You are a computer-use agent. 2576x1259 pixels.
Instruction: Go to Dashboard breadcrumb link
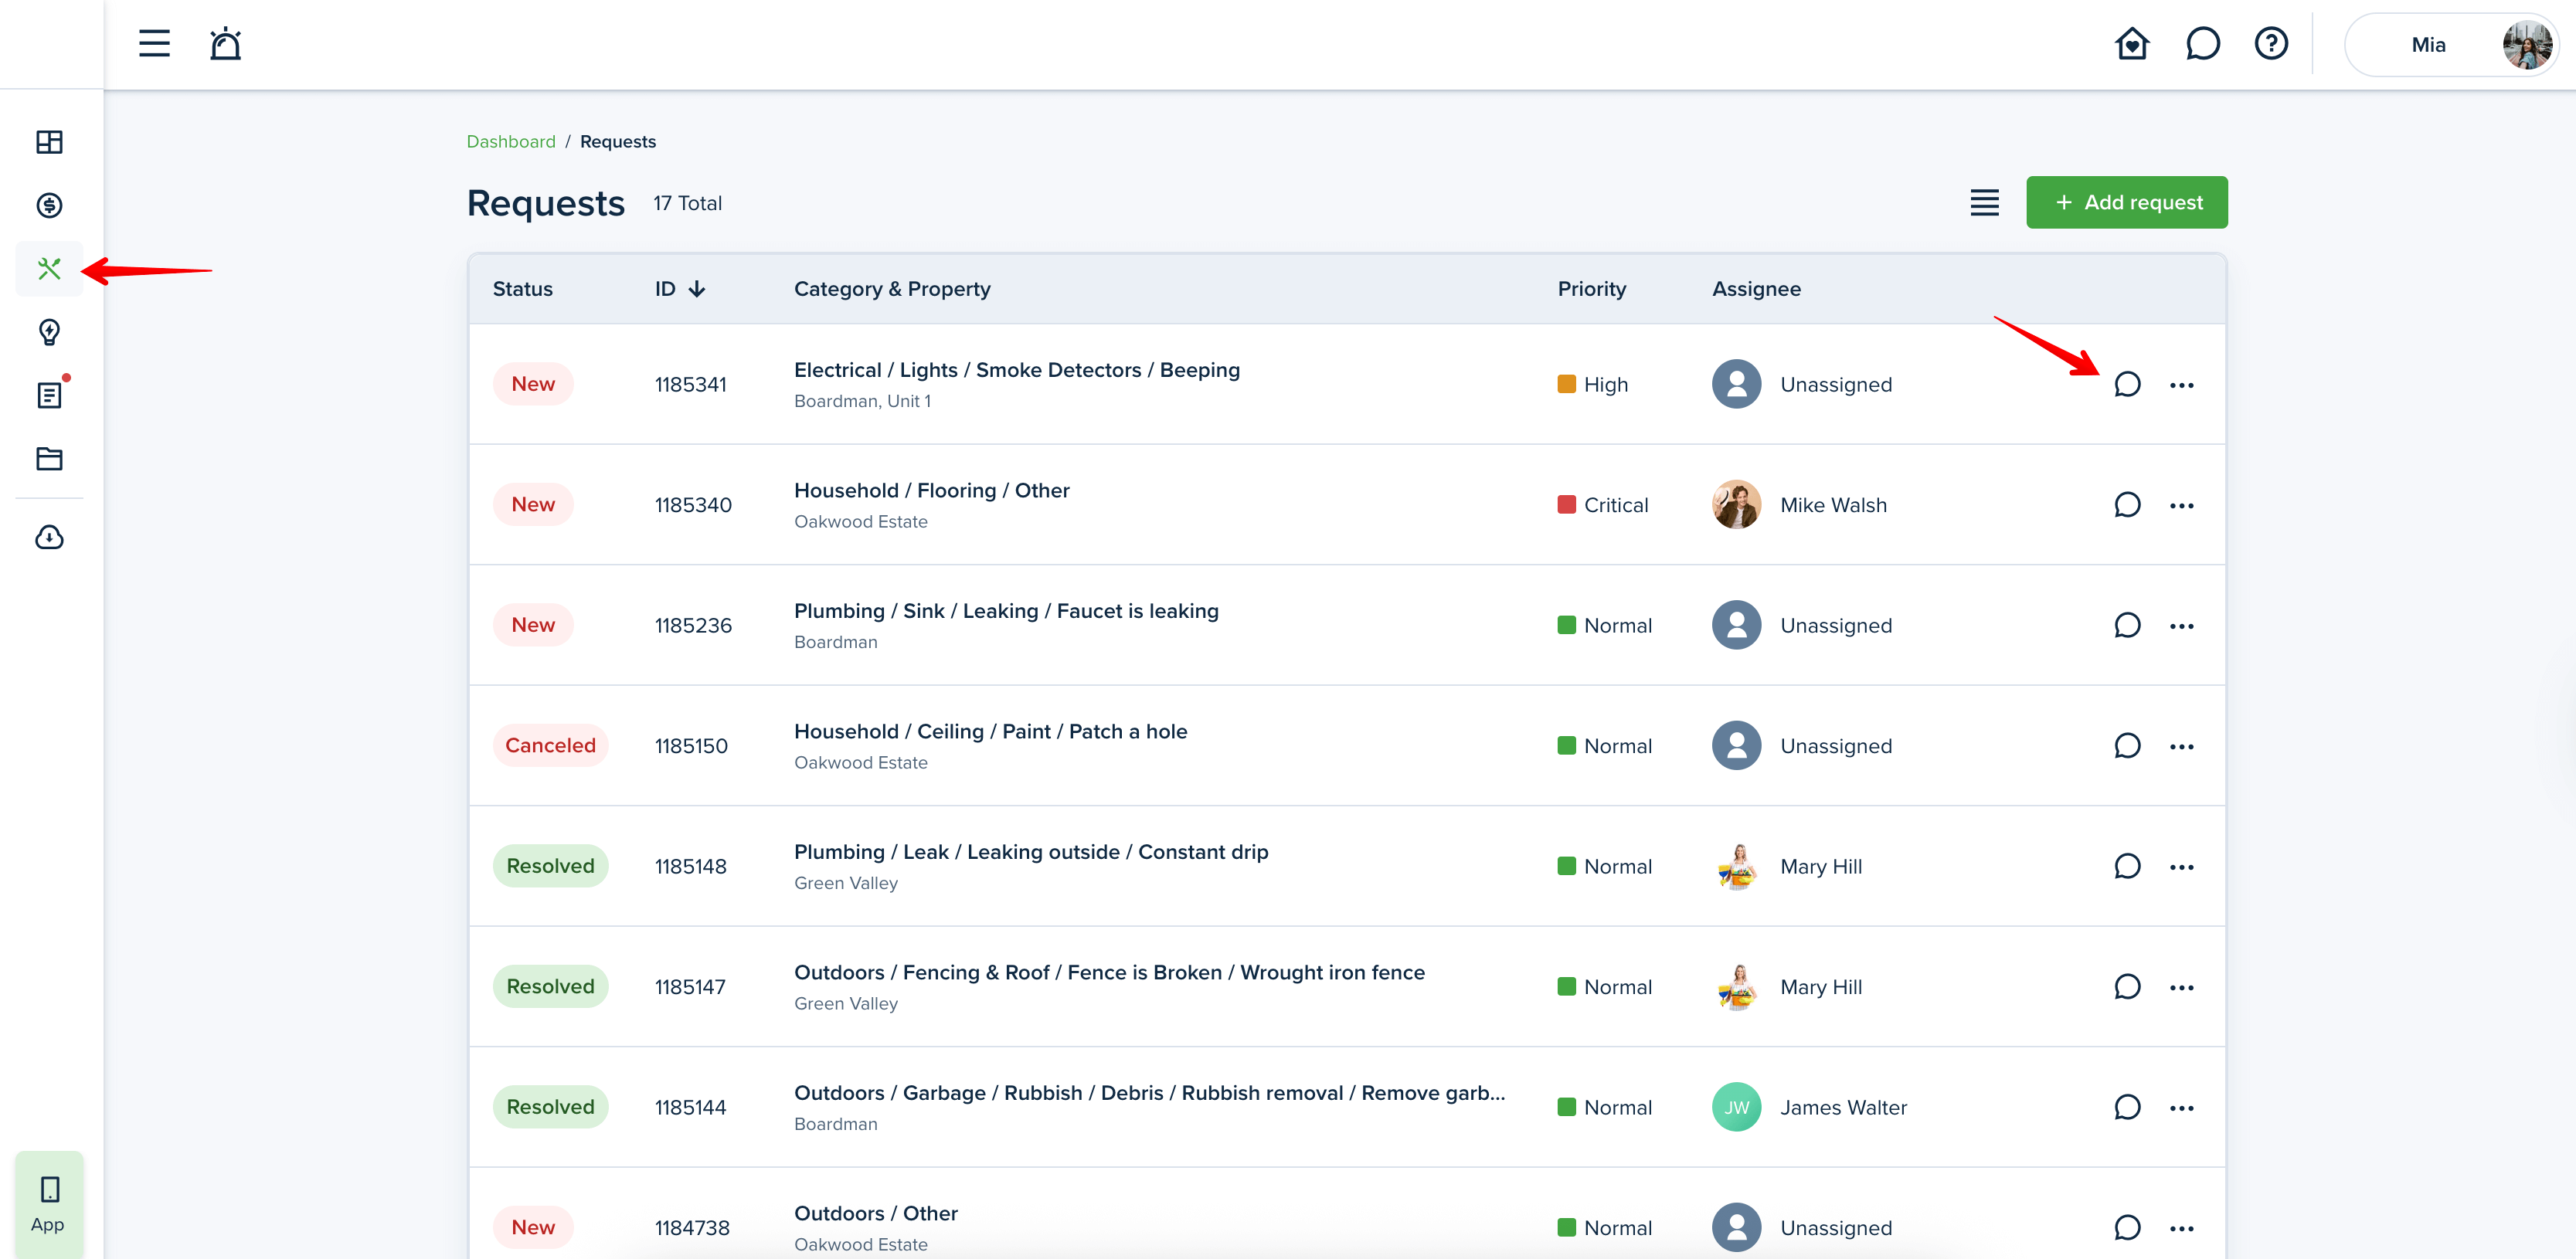tap(510, 142)
